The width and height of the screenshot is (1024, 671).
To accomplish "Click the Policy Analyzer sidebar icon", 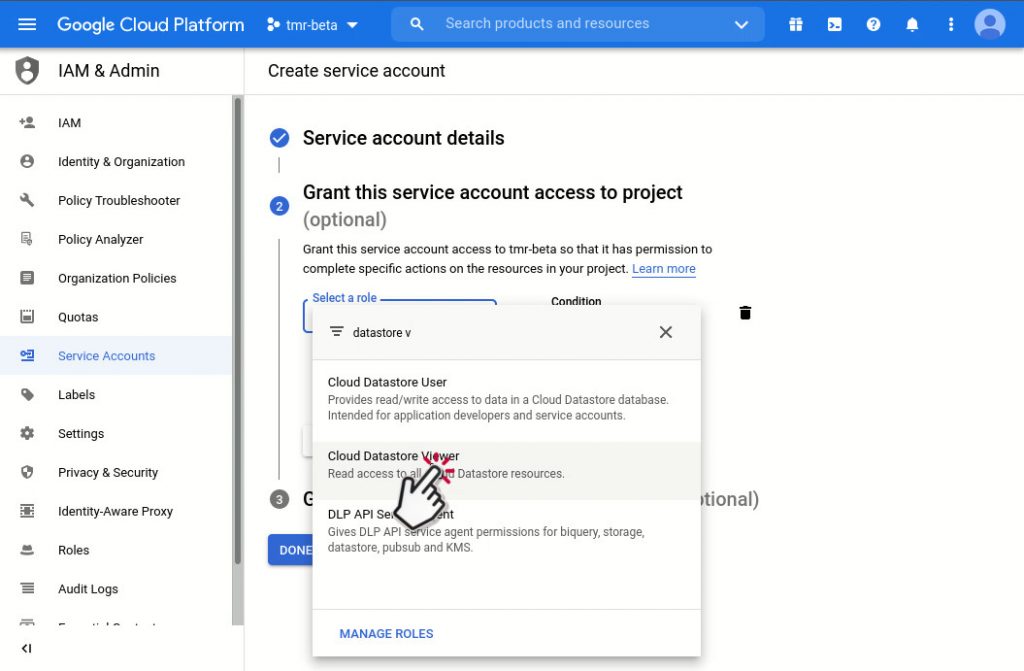I will (x=27, y=239).
